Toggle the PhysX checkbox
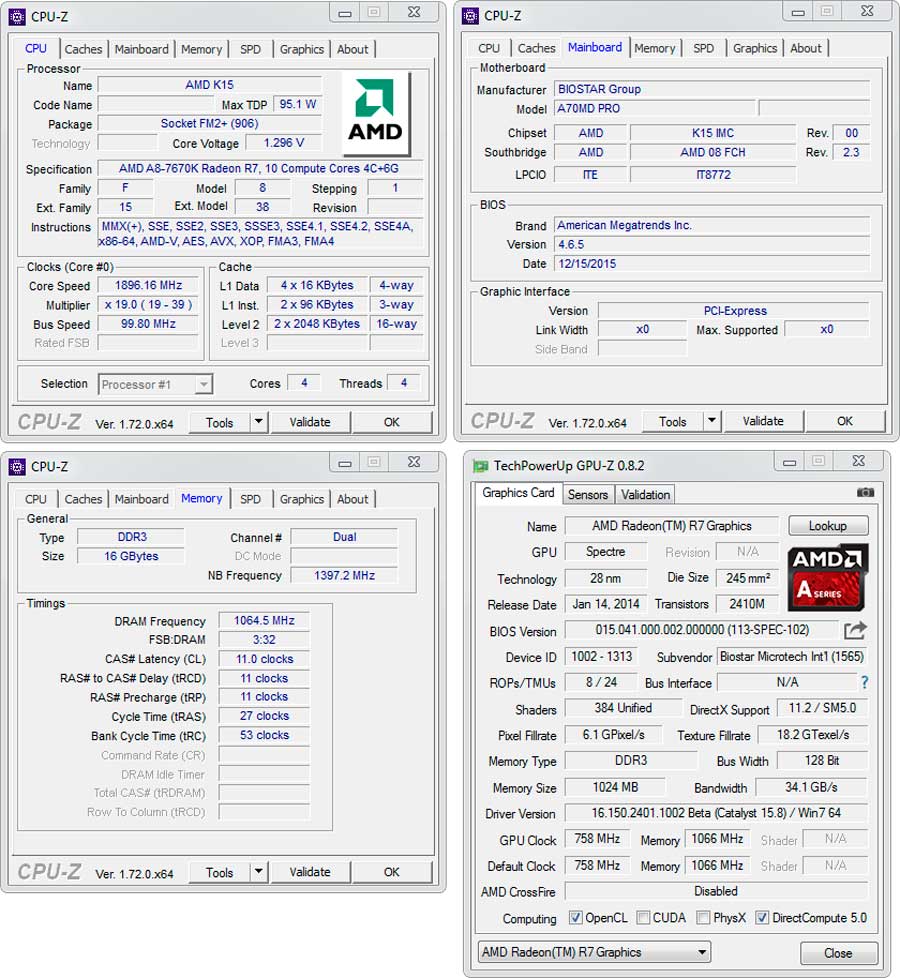The image size is (900, 978). [x=703, y=917]
